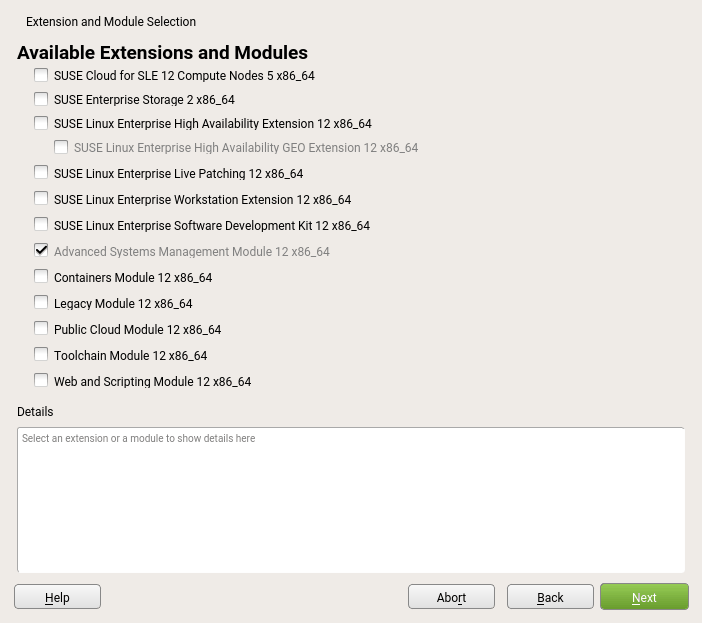Open the Help button
Image resolution: width=702 pixels, height=623 pixels.
click(57, 597)
